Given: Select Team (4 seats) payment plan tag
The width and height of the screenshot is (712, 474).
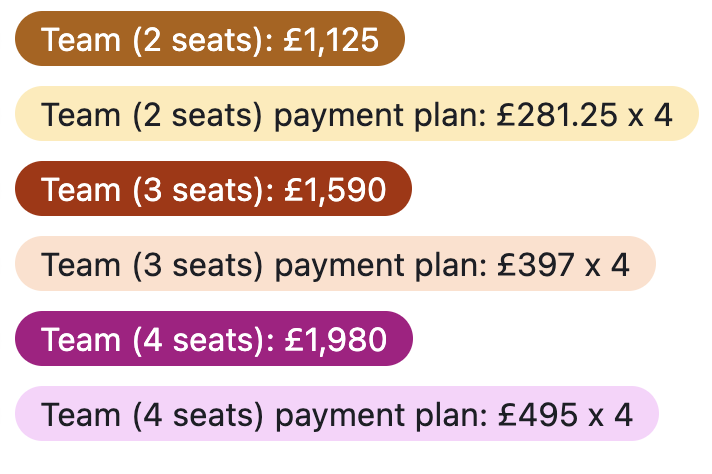Looking at the screenshot, I should point(337,415).
